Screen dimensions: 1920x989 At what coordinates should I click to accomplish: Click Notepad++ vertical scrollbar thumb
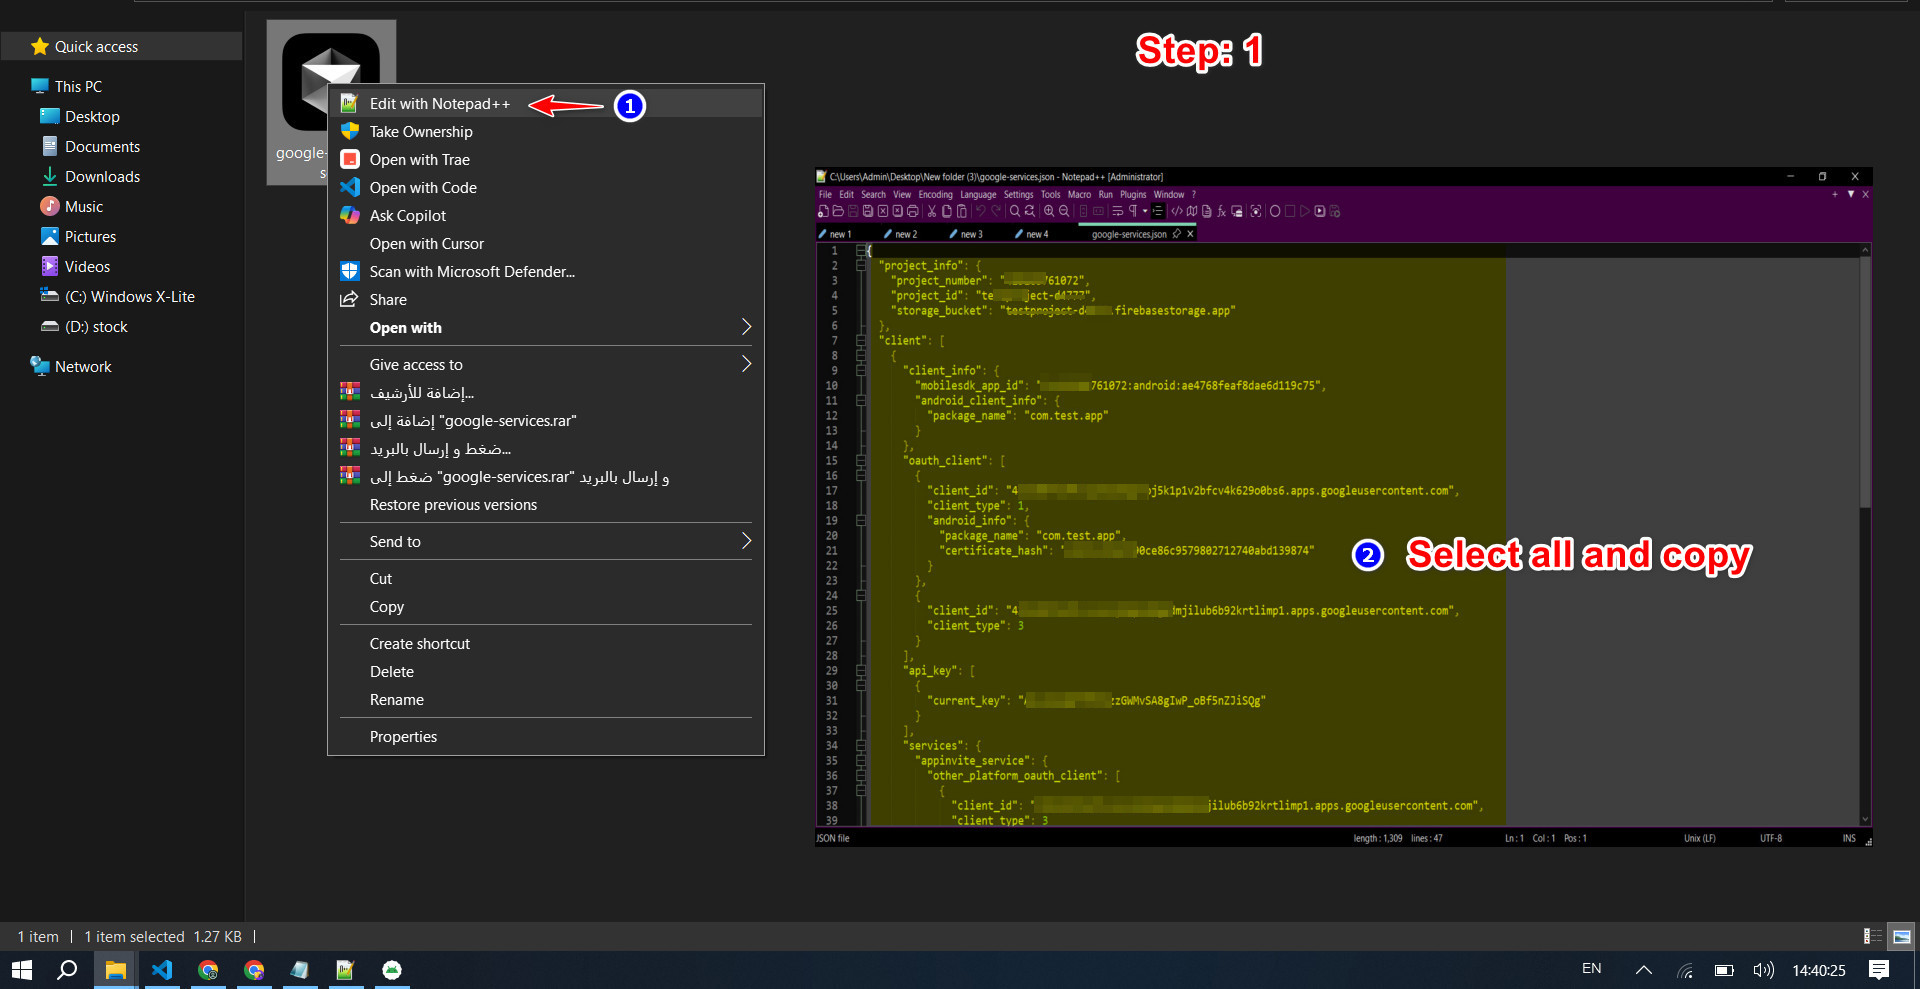pyautogui.click(x=1865, y=380)
